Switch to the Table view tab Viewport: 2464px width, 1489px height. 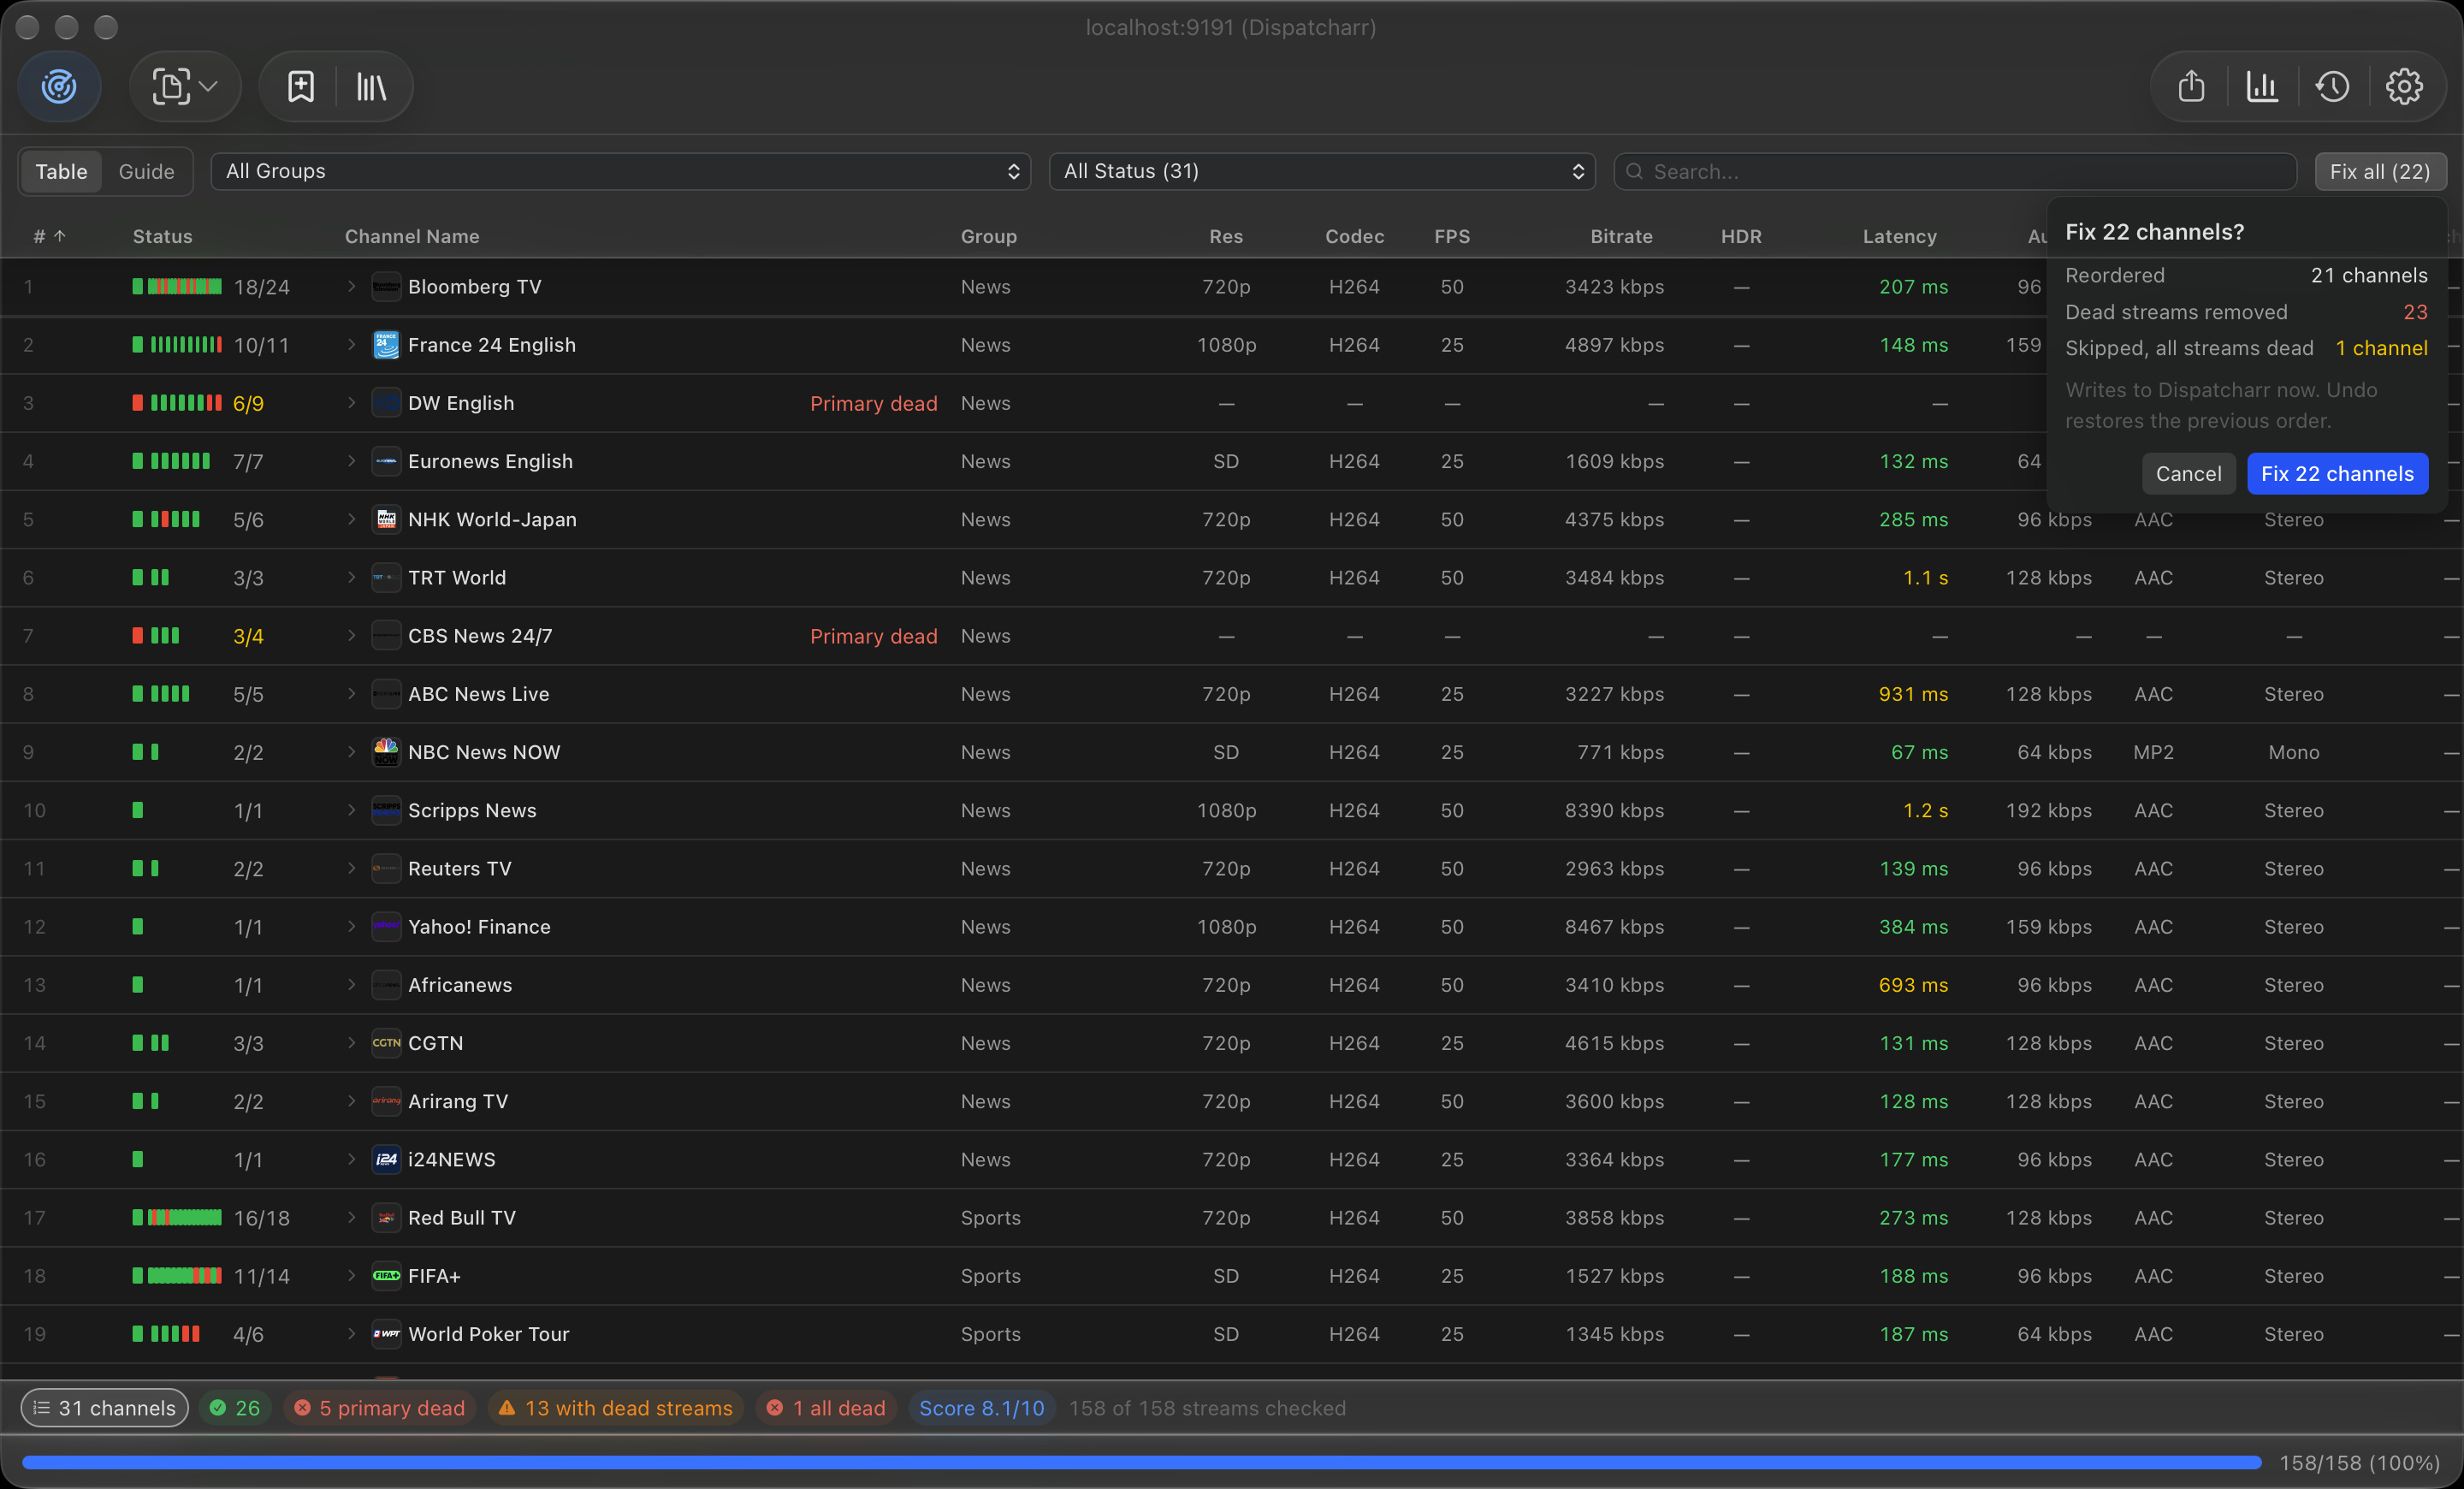pos(62,171)
